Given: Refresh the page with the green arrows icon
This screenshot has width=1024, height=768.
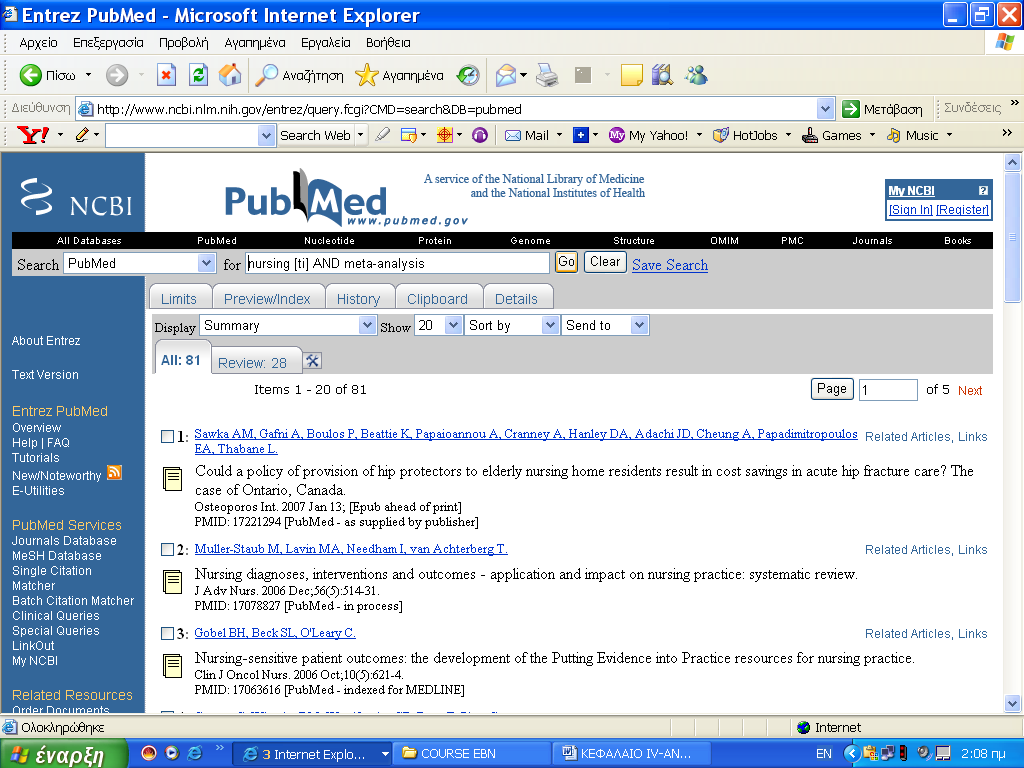Looking at the screenshot, I should (x=199, y=75).
